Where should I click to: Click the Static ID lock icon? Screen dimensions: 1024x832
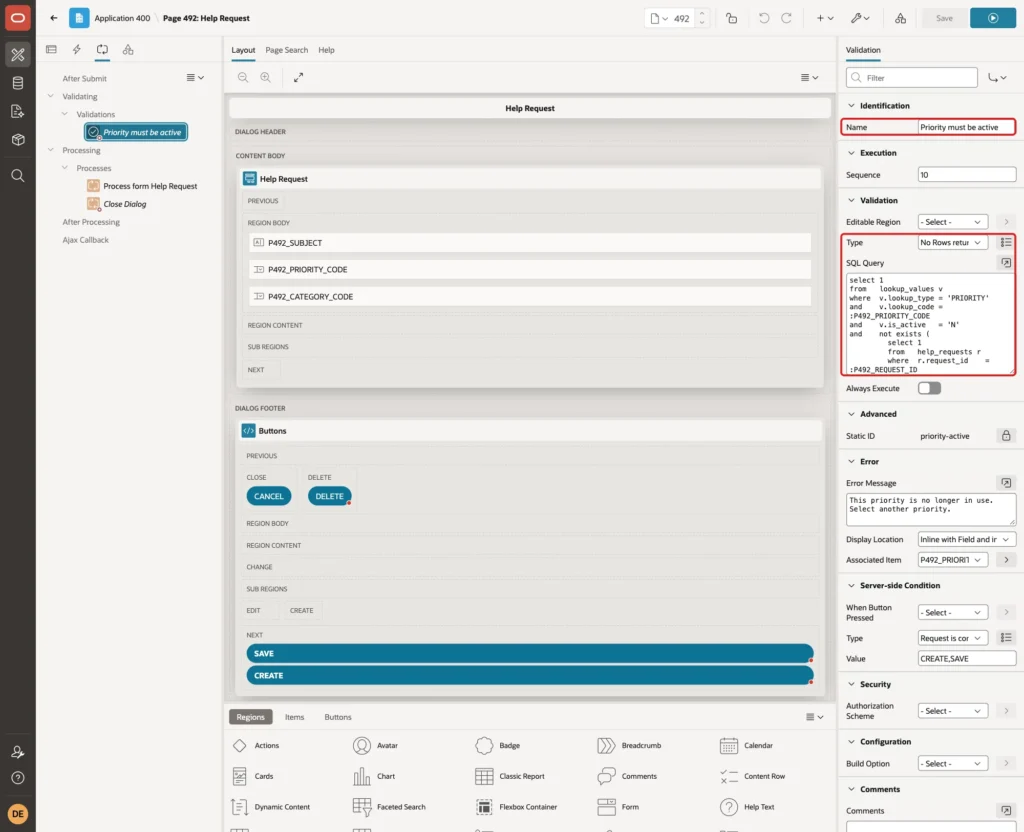[x=1006, y=436]
